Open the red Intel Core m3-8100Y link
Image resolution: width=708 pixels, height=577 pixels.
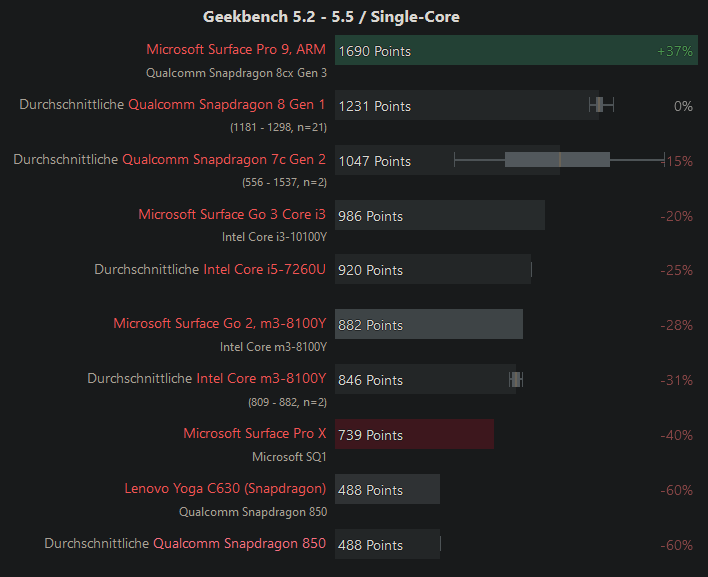pos(261,379)
